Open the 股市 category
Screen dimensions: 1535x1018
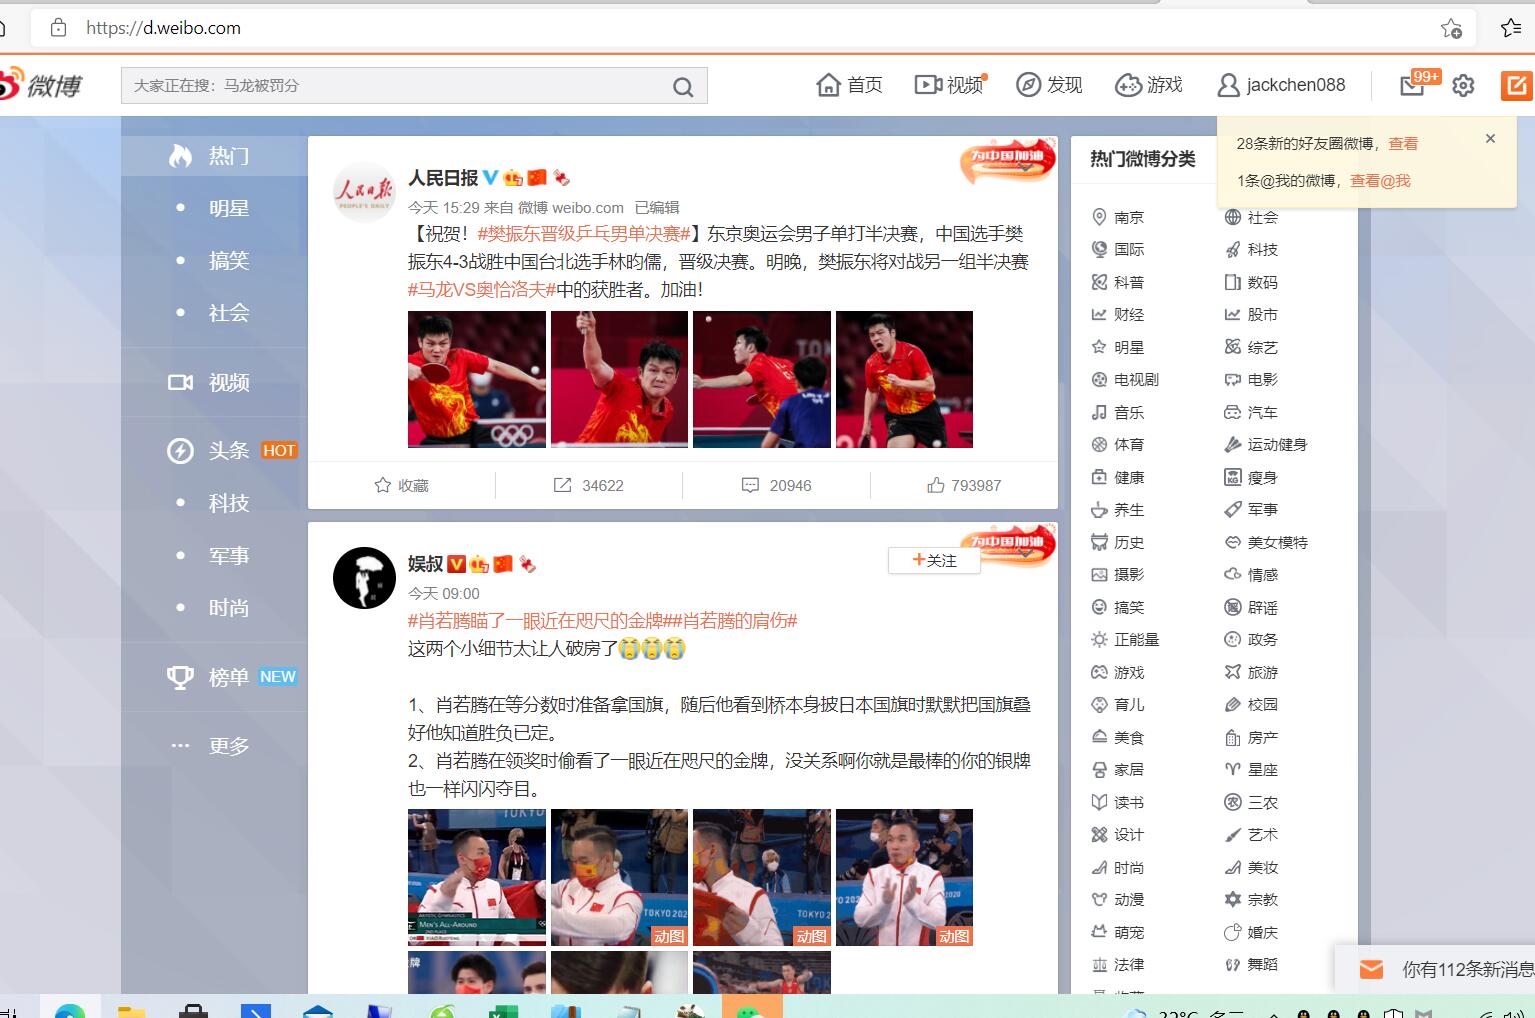tap(1251, 314)
